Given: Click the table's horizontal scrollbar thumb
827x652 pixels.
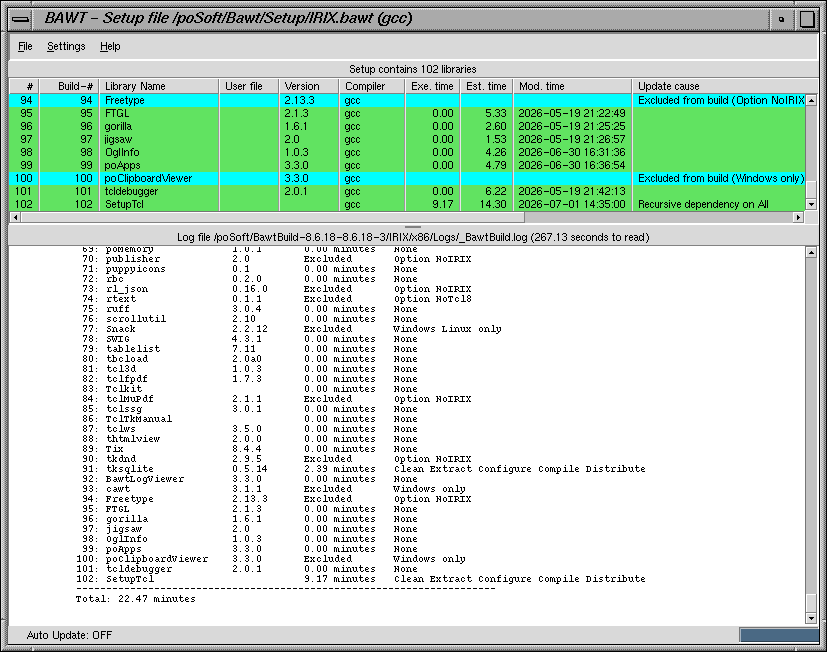Looking at the screenshot, I should coord(273,217).
